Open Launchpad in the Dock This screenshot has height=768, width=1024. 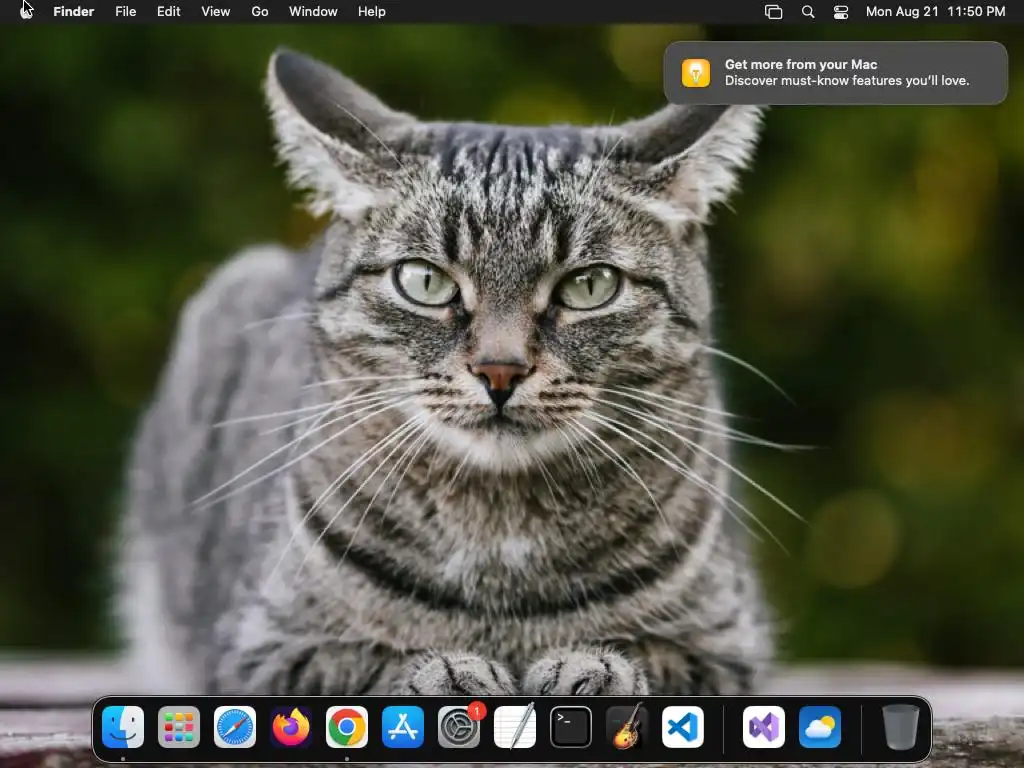[x=179, y=727]
